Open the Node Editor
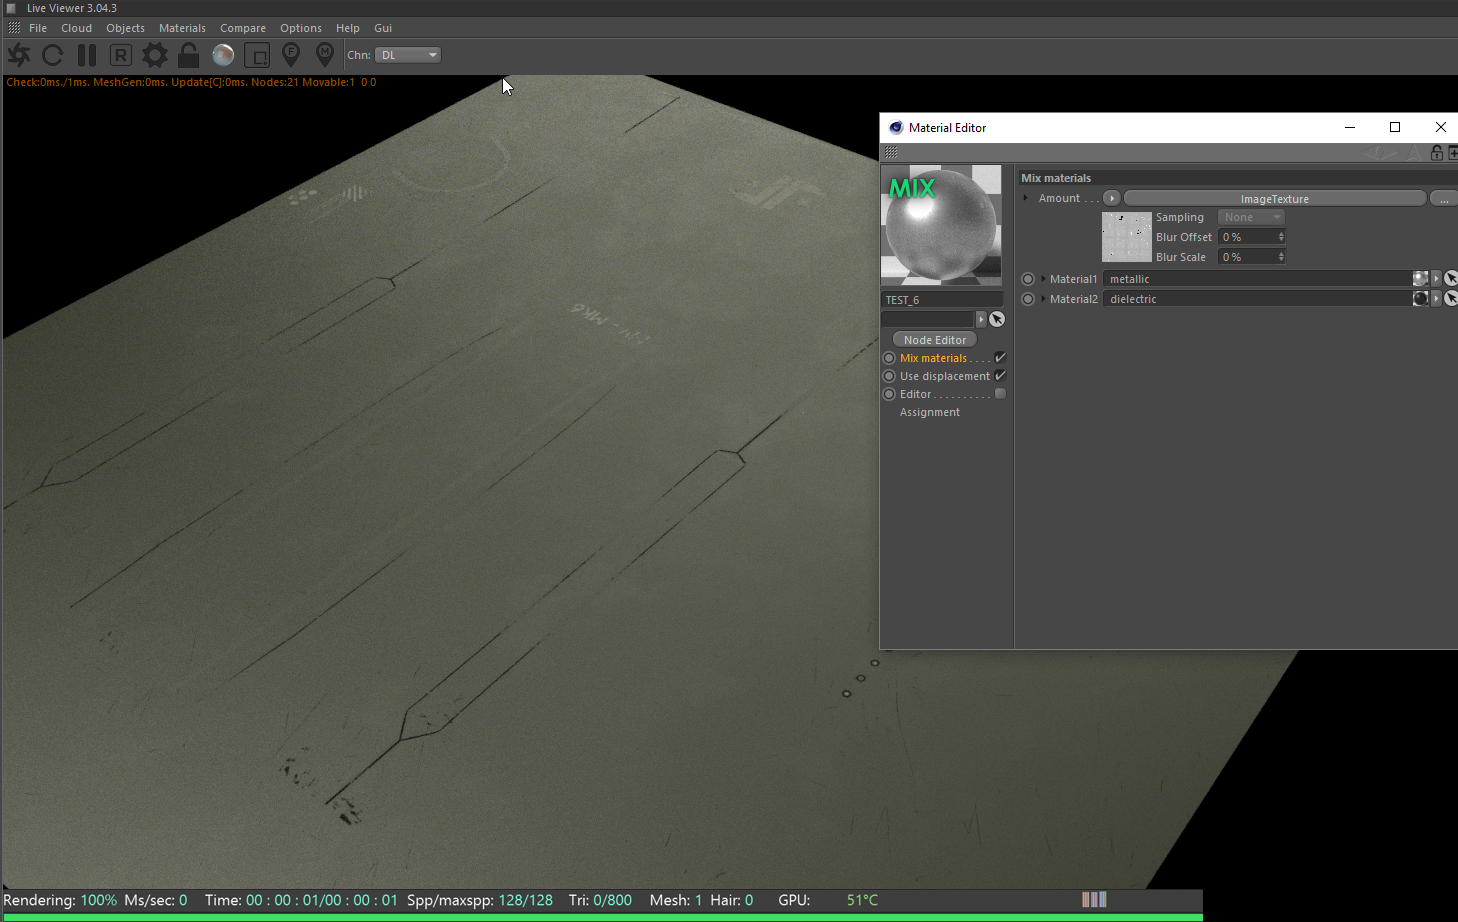Screen dimensions: 1458x922 point(935,340)
